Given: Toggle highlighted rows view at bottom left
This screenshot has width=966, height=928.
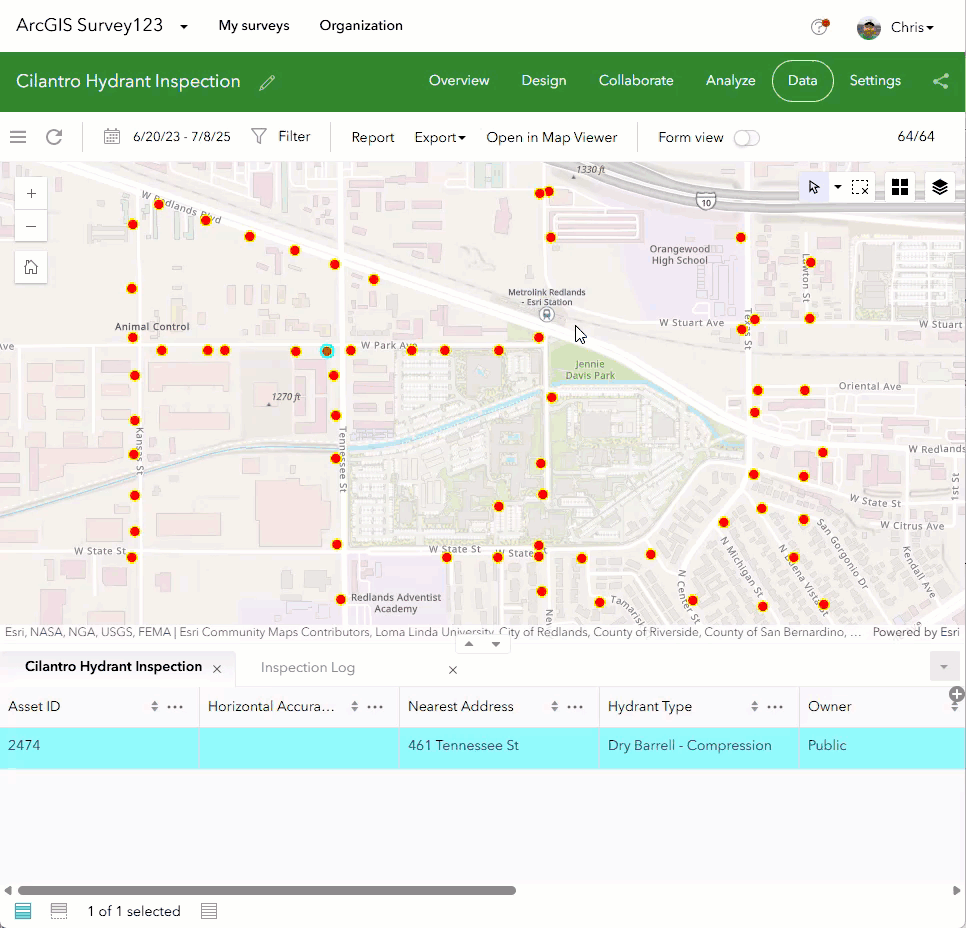Looking at the screenshot, I should pos(23,911).
